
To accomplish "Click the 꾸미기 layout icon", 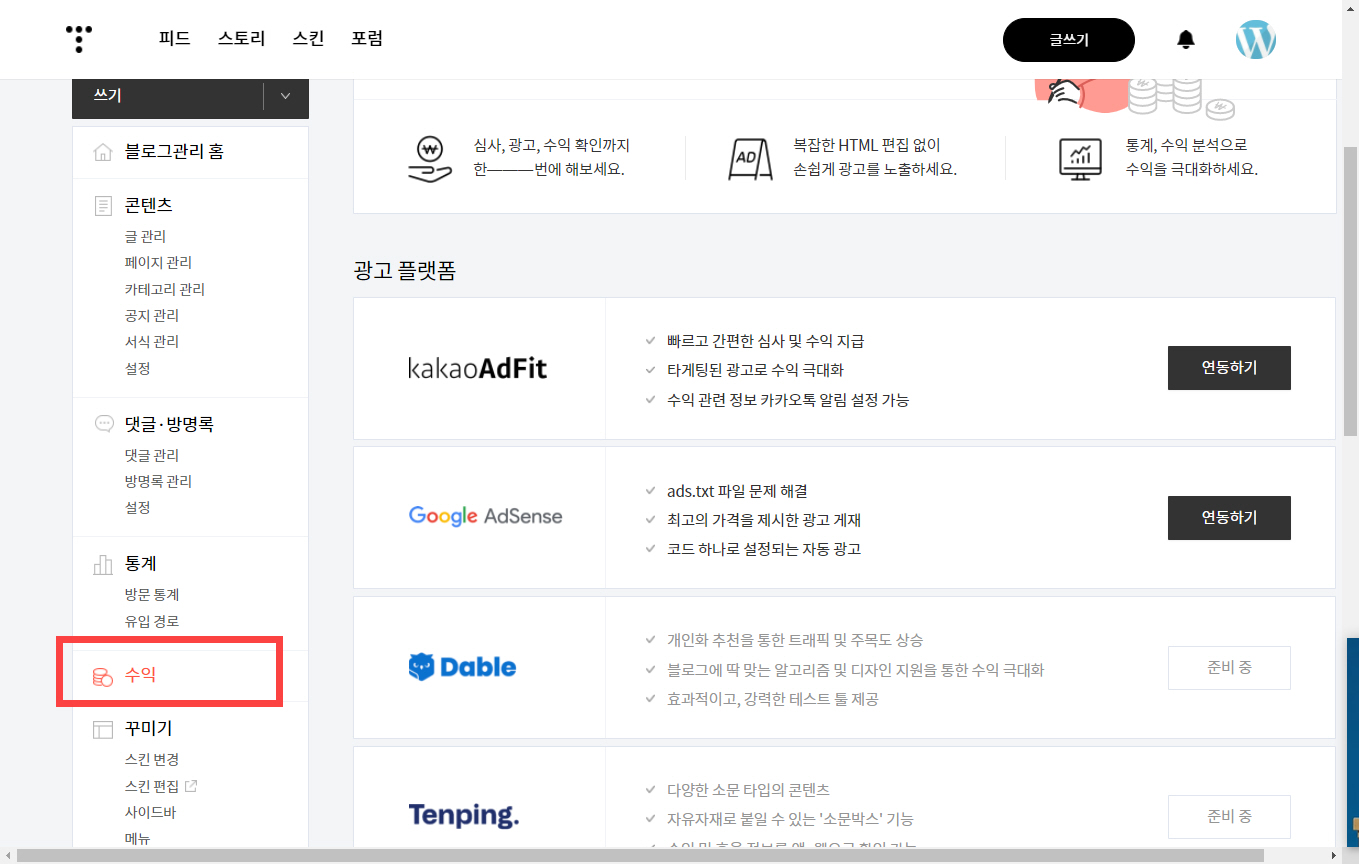I will pyautogui.click(x=102, y=729).
